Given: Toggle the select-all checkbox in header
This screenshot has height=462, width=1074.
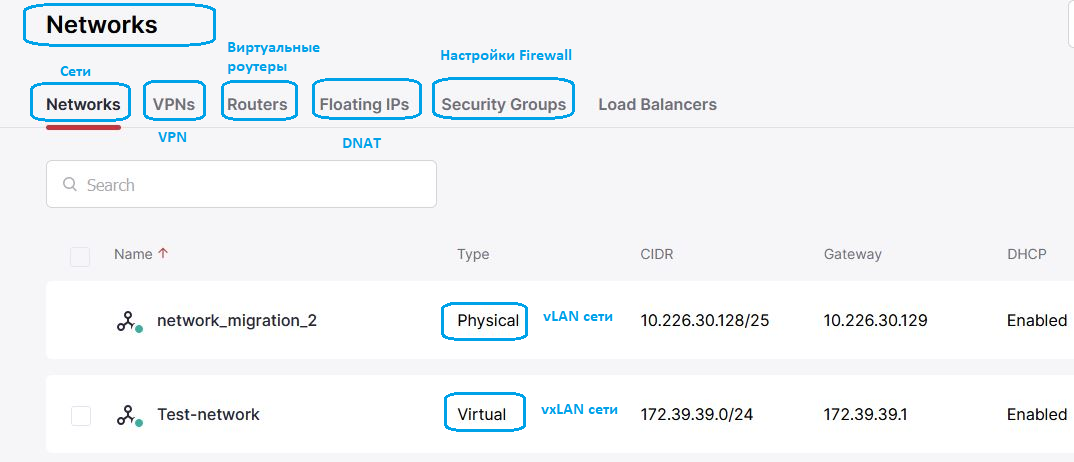Looking at the screenshot, I should point(80,257).
